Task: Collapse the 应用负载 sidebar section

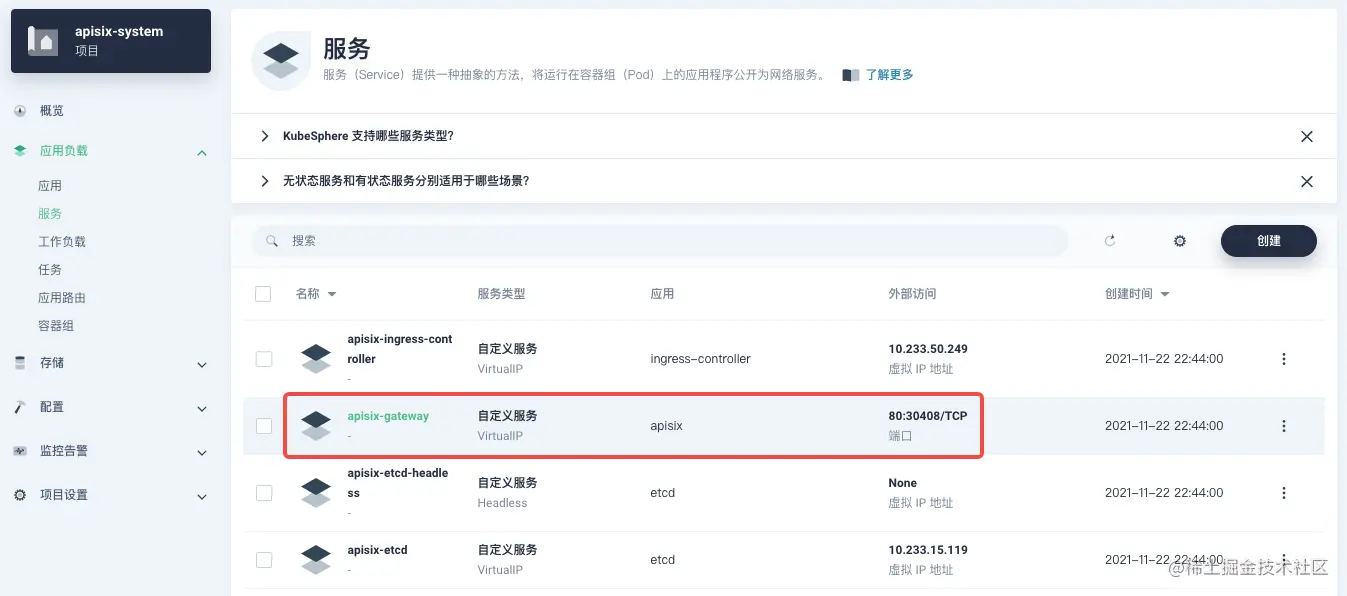Action: coord(202,152)
